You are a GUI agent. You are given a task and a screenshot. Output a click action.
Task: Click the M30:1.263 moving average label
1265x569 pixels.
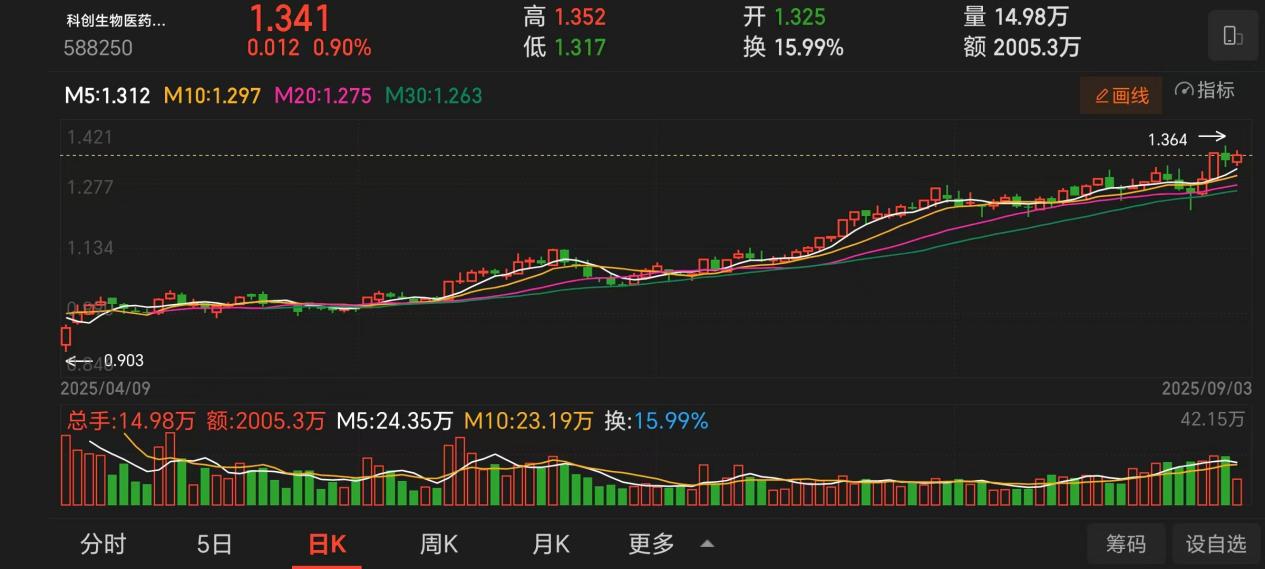tap(434, 96)
